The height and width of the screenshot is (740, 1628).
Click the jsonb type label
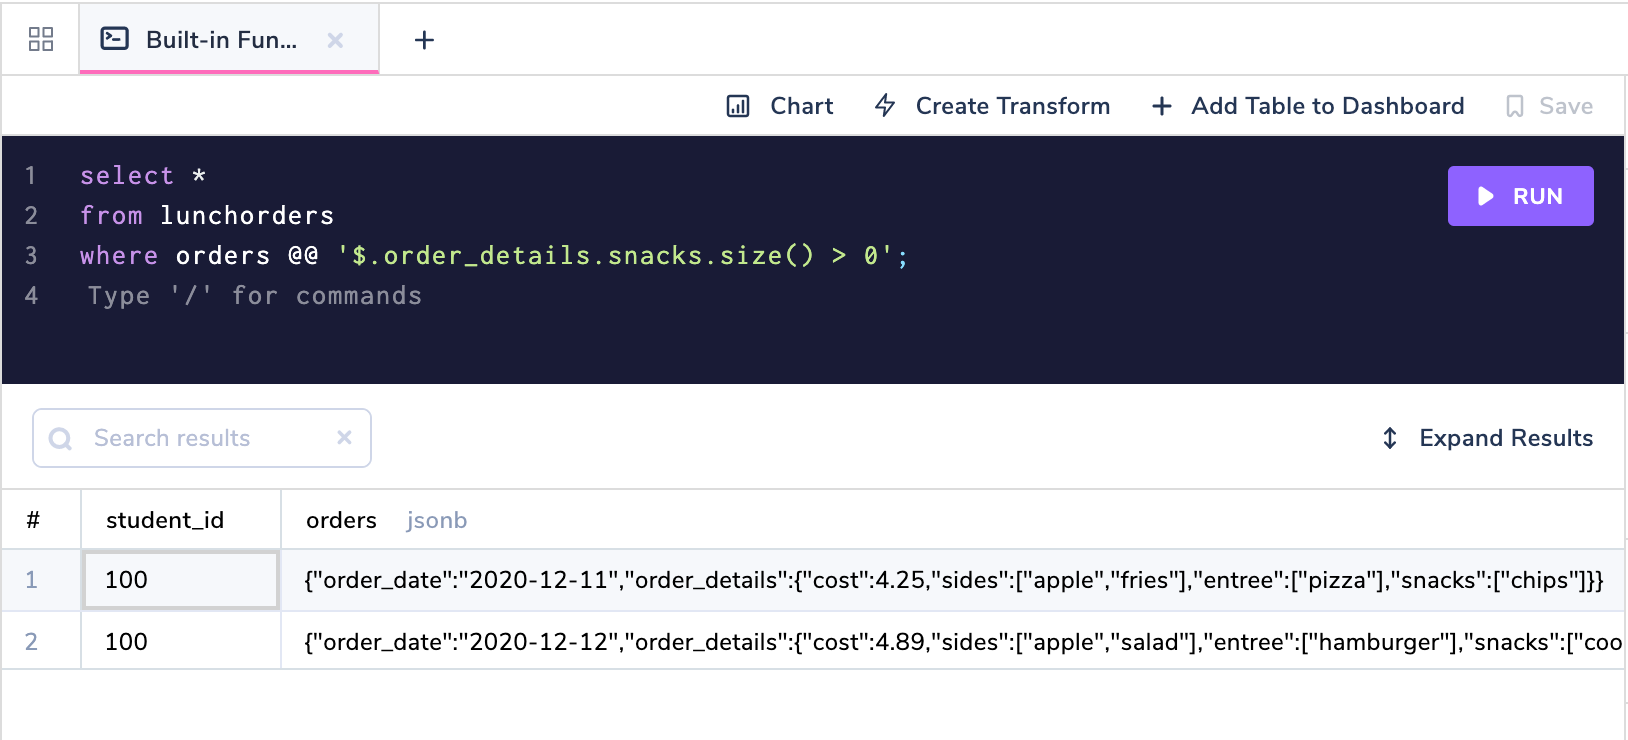[x=437, y=520]
